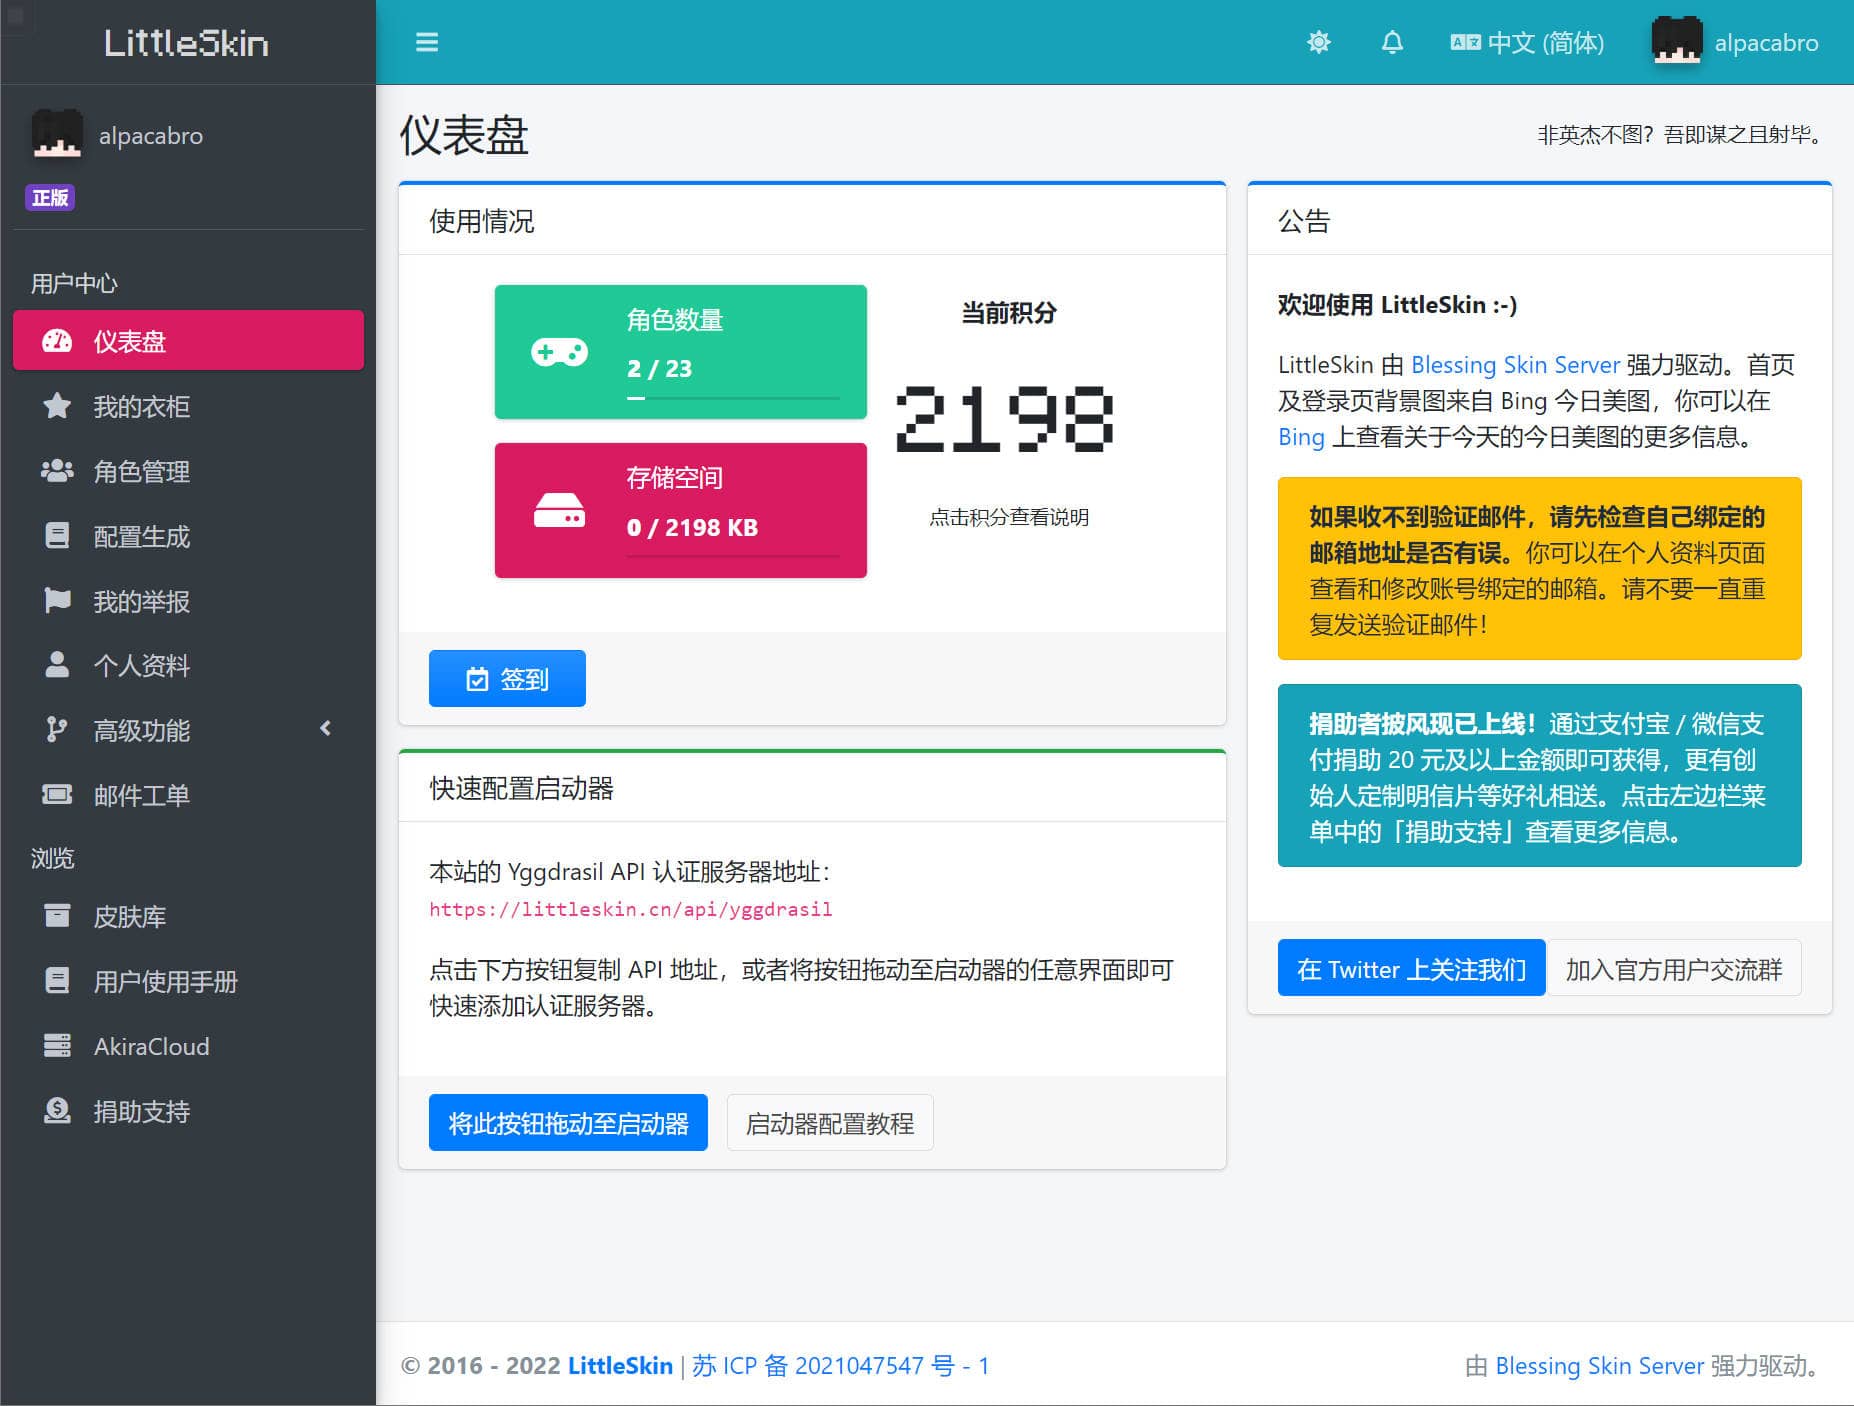Screen dimensions: 1854x1406
Task: Open 苏 ICP 备 2021047547 号 link
Action: pos(840,1365)
